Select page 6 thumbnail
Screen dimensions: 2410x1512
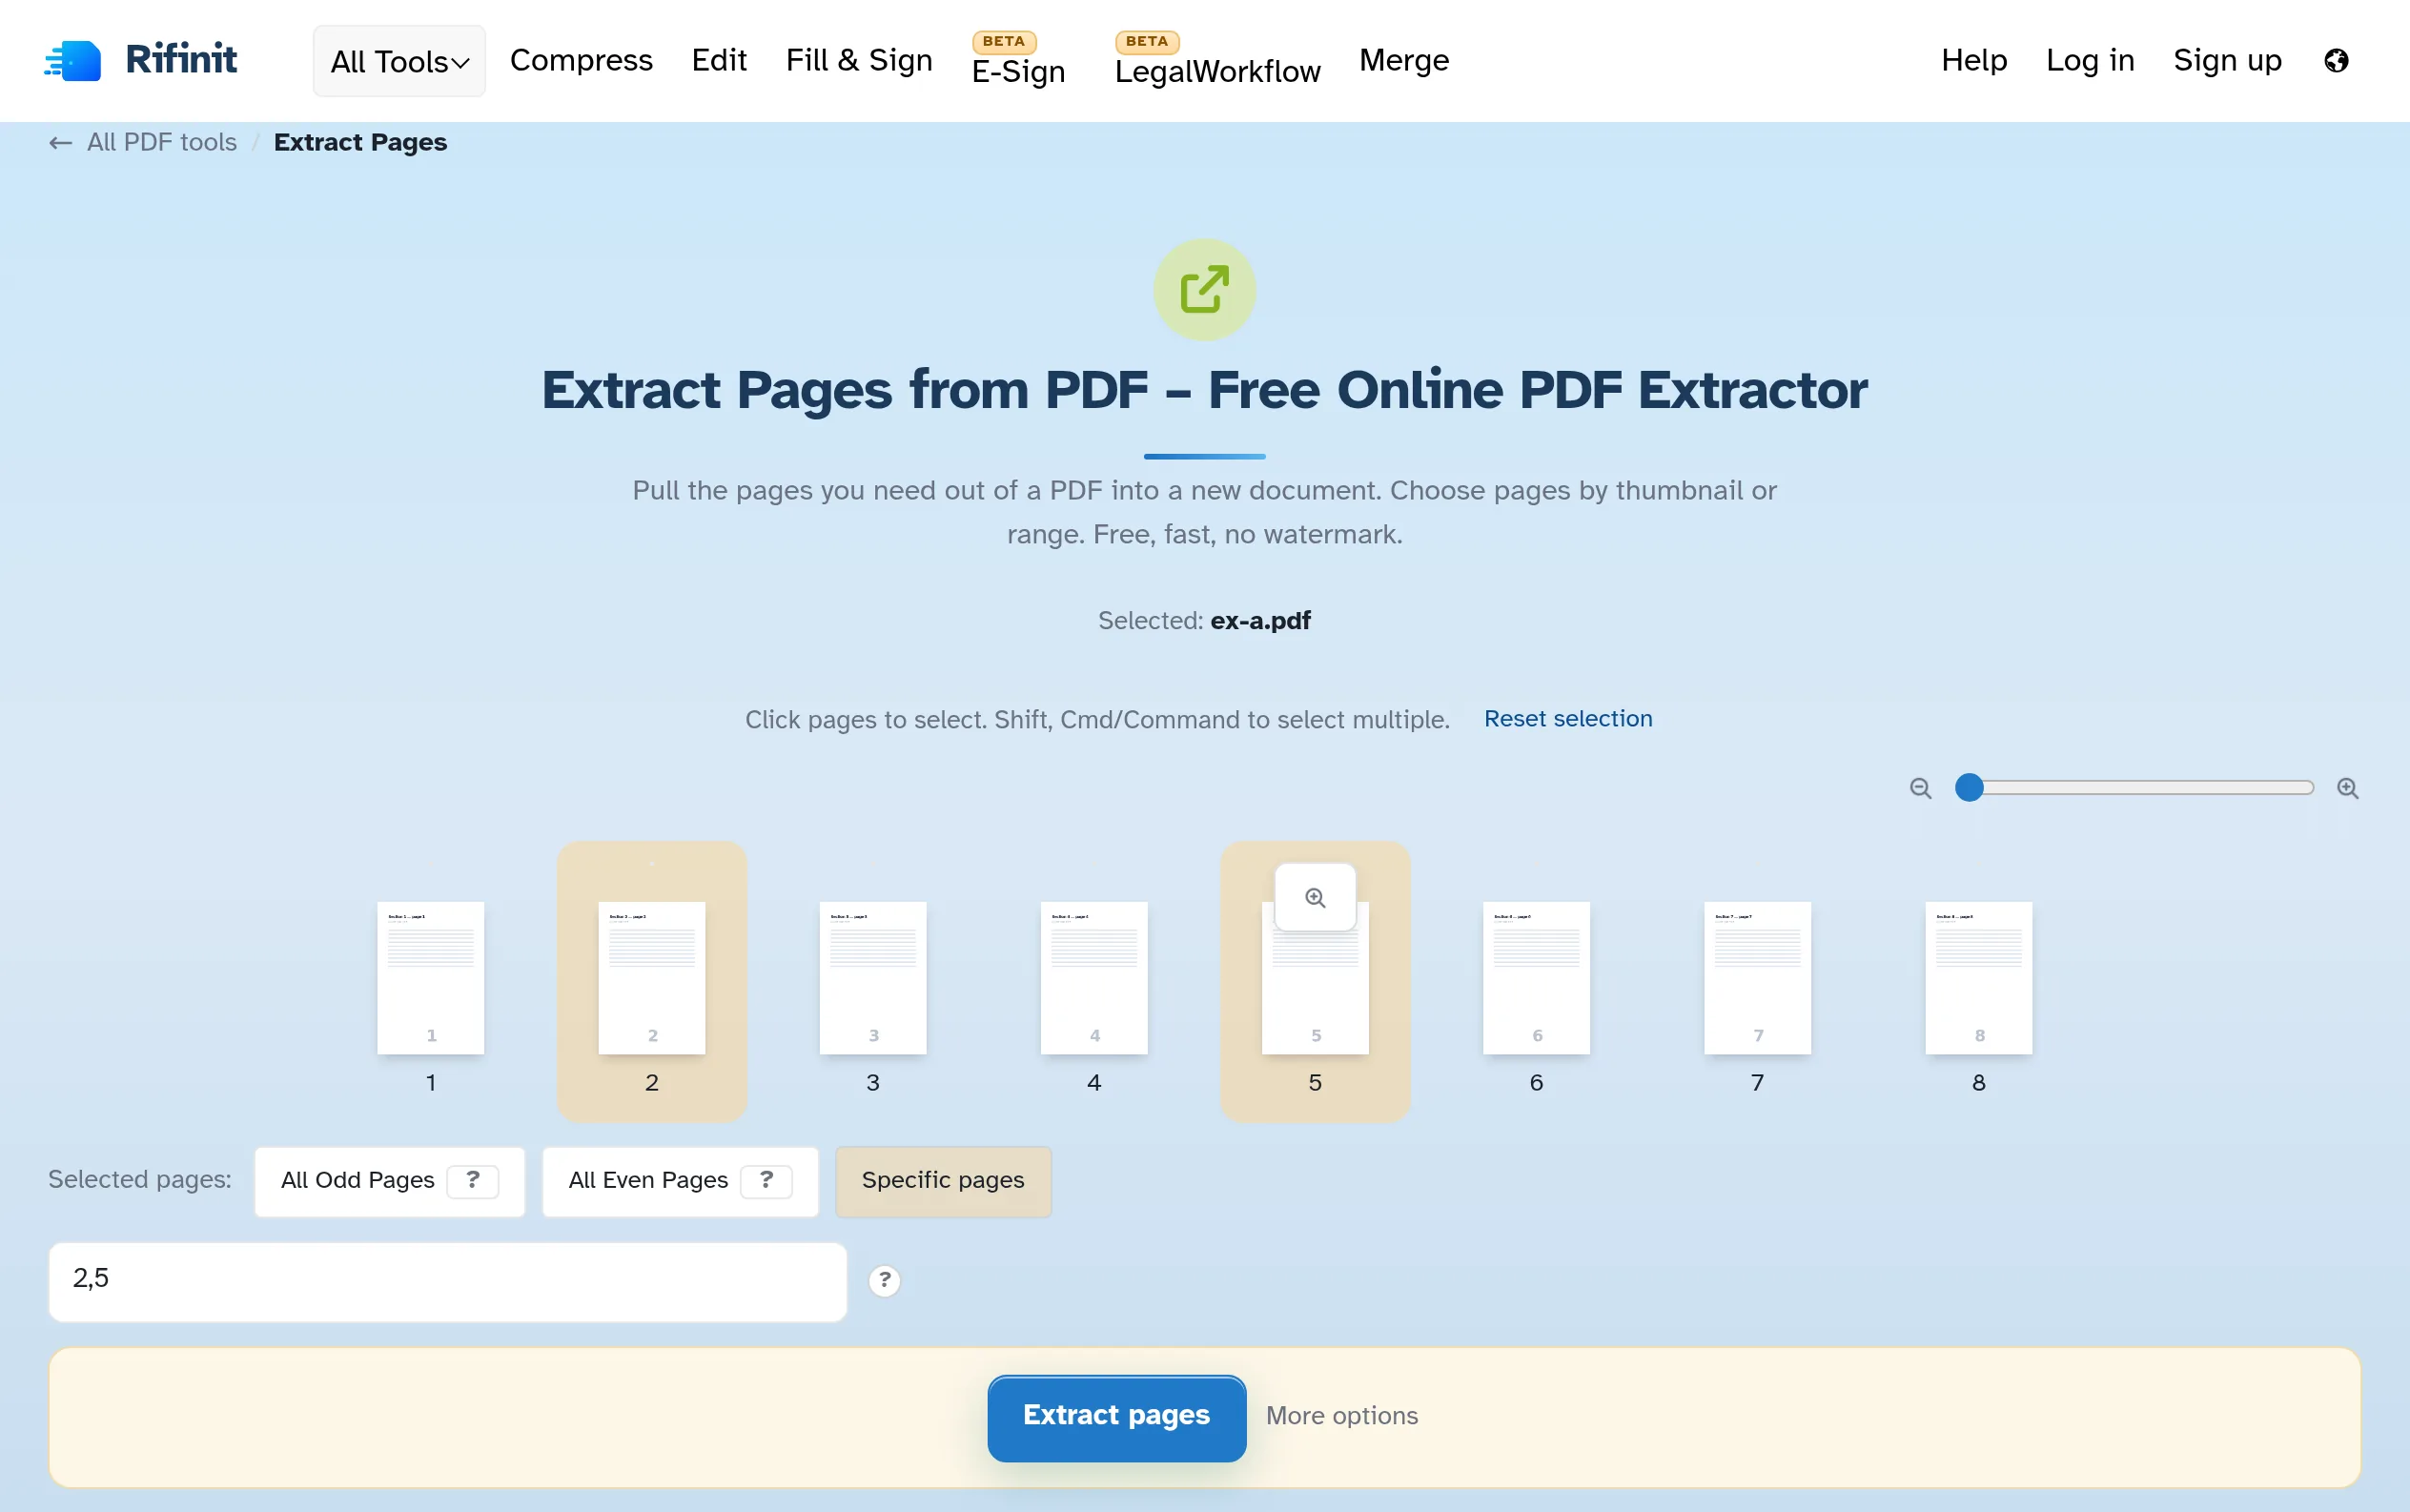tap(1536, 979)
